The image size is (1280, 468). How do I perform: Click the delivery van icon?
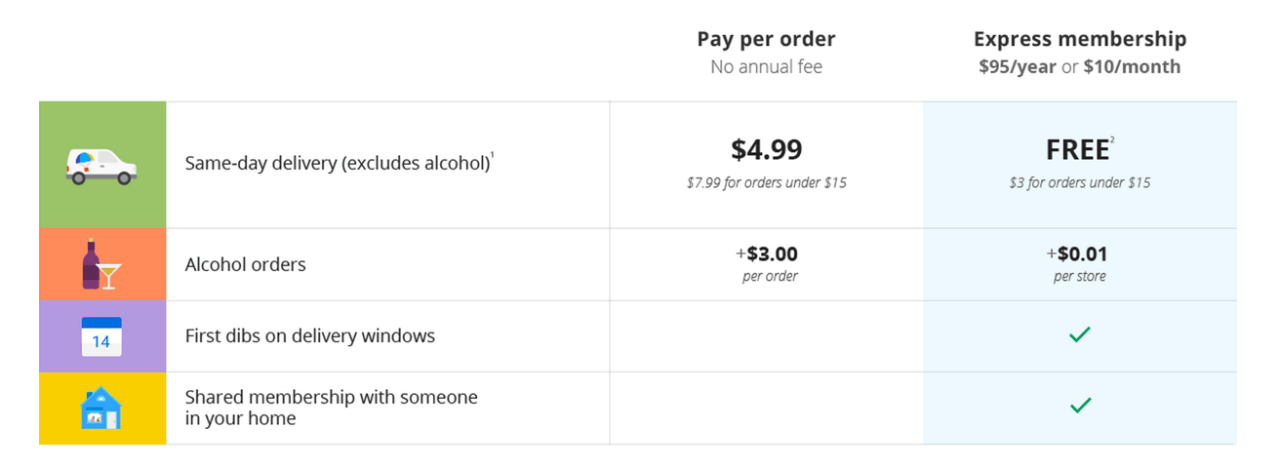click(101, 166)
